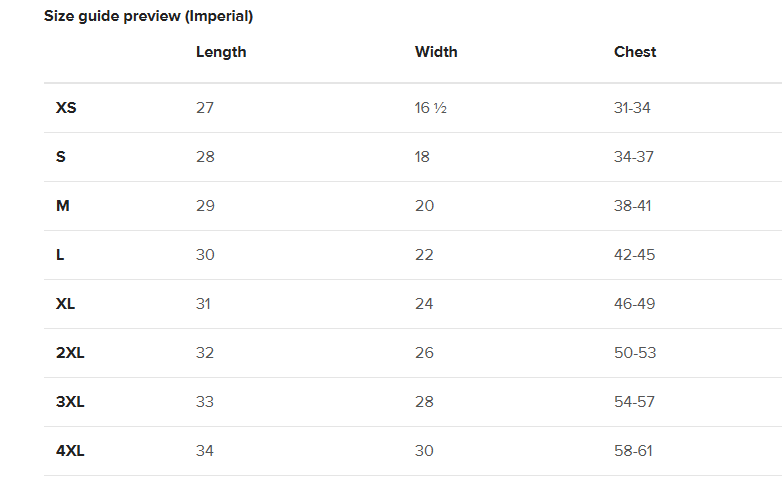
Task: Click the Width column header
Action: pos(436,52)
